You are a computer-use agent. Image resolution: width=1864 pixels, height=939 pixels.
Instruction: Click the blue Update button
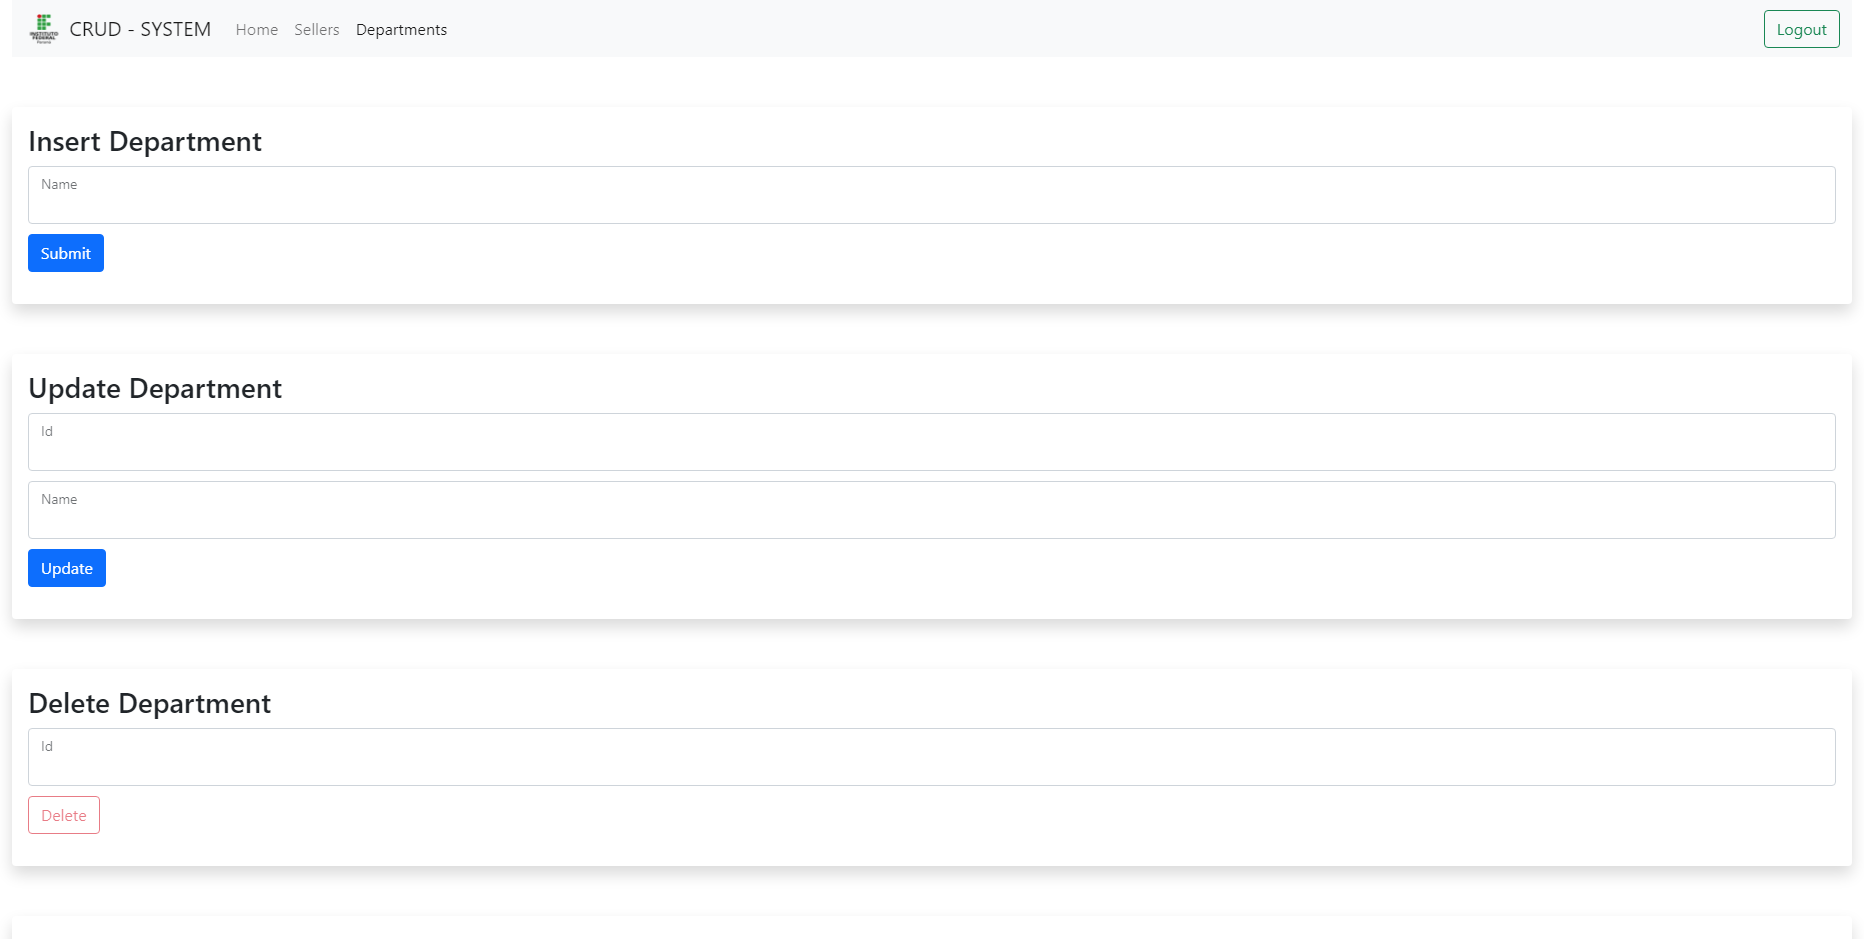(67, 568)
